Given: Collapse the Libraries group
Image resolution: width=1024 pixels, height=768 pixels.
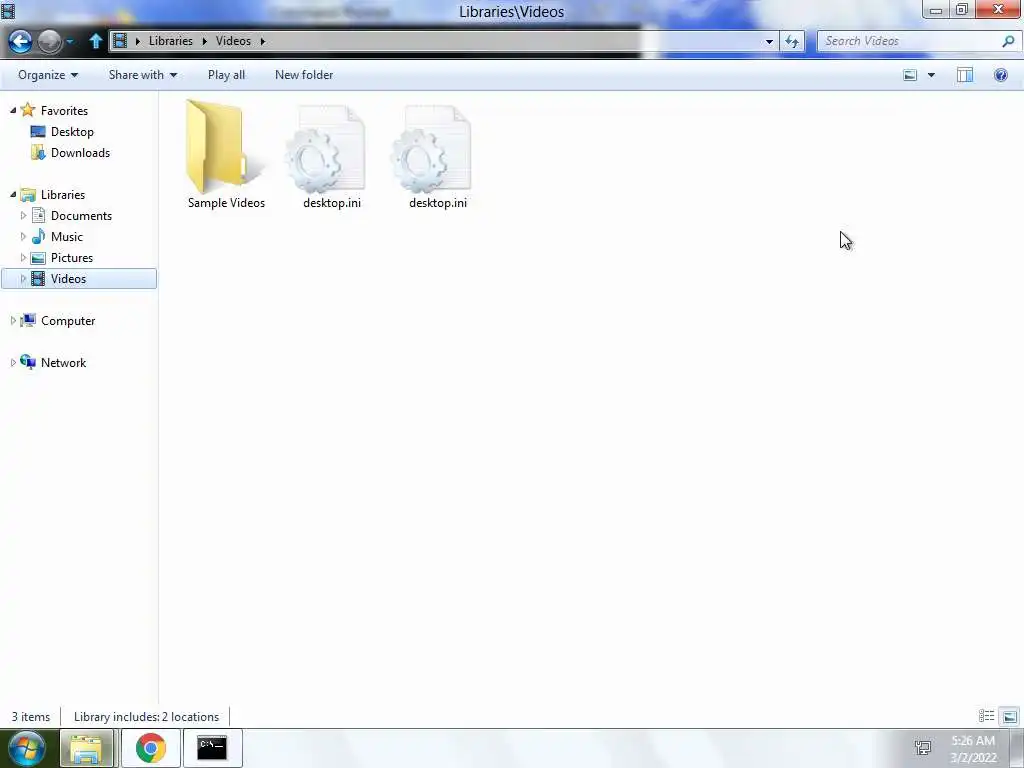Looking at the screenshot, I should [x=13, y=195].
